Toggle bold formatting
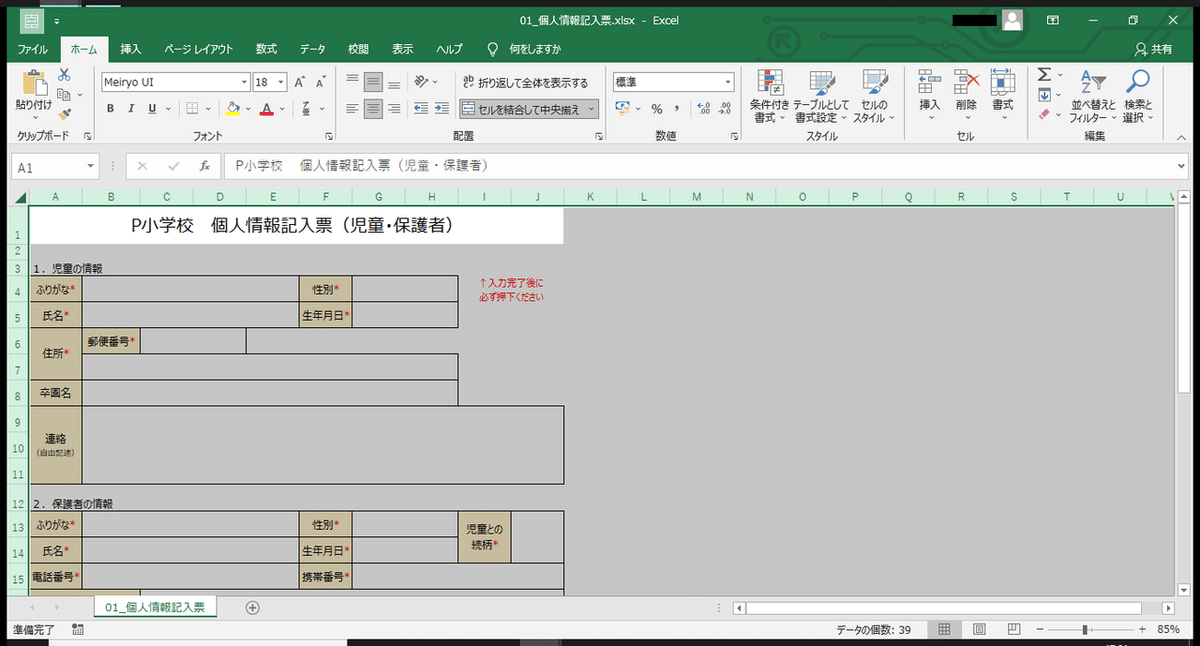This screenshot has height=646, width=1200. [x=110, y=108]
